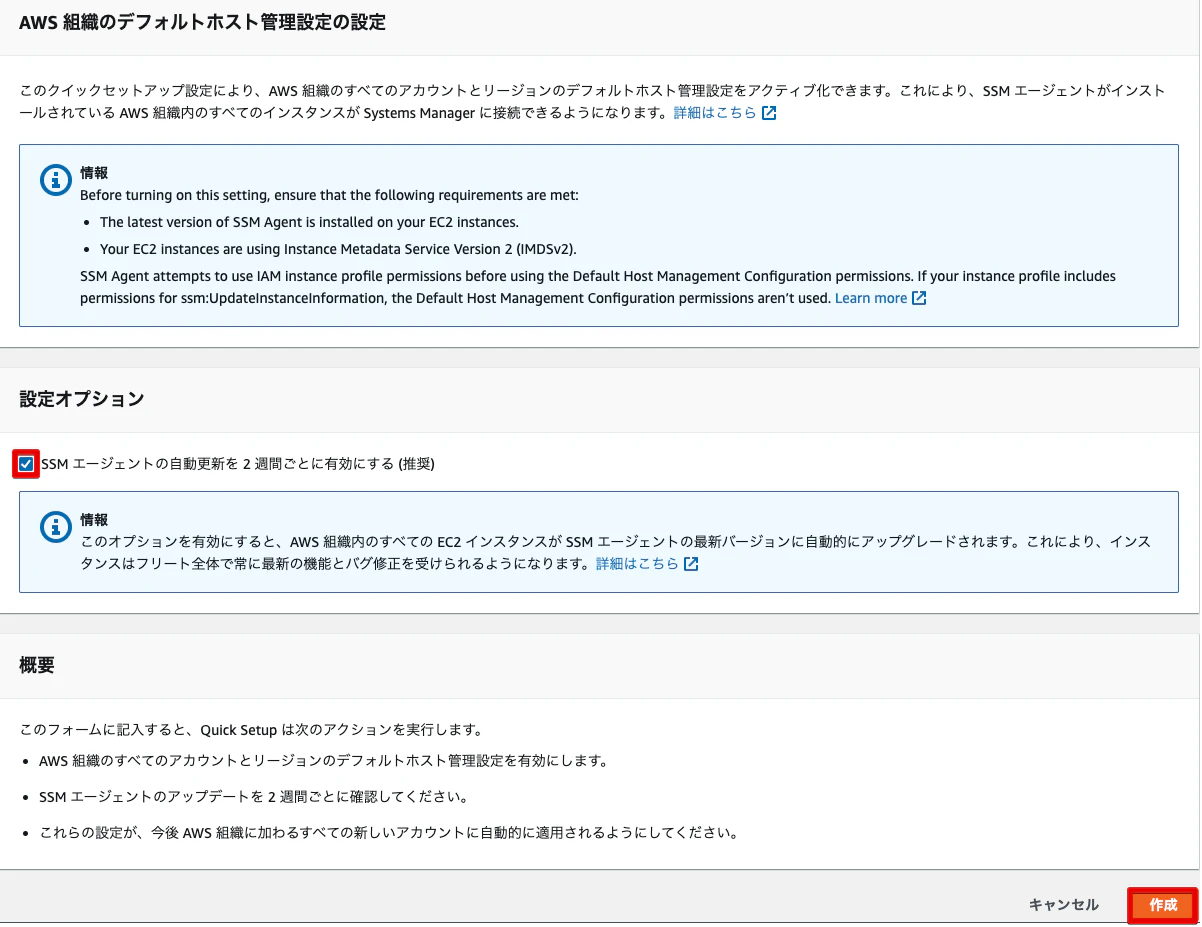The height and width of the screenshot is (927, 1202).
Task: Open the top 詳細はこちら link
Action: tap(715, 113)
